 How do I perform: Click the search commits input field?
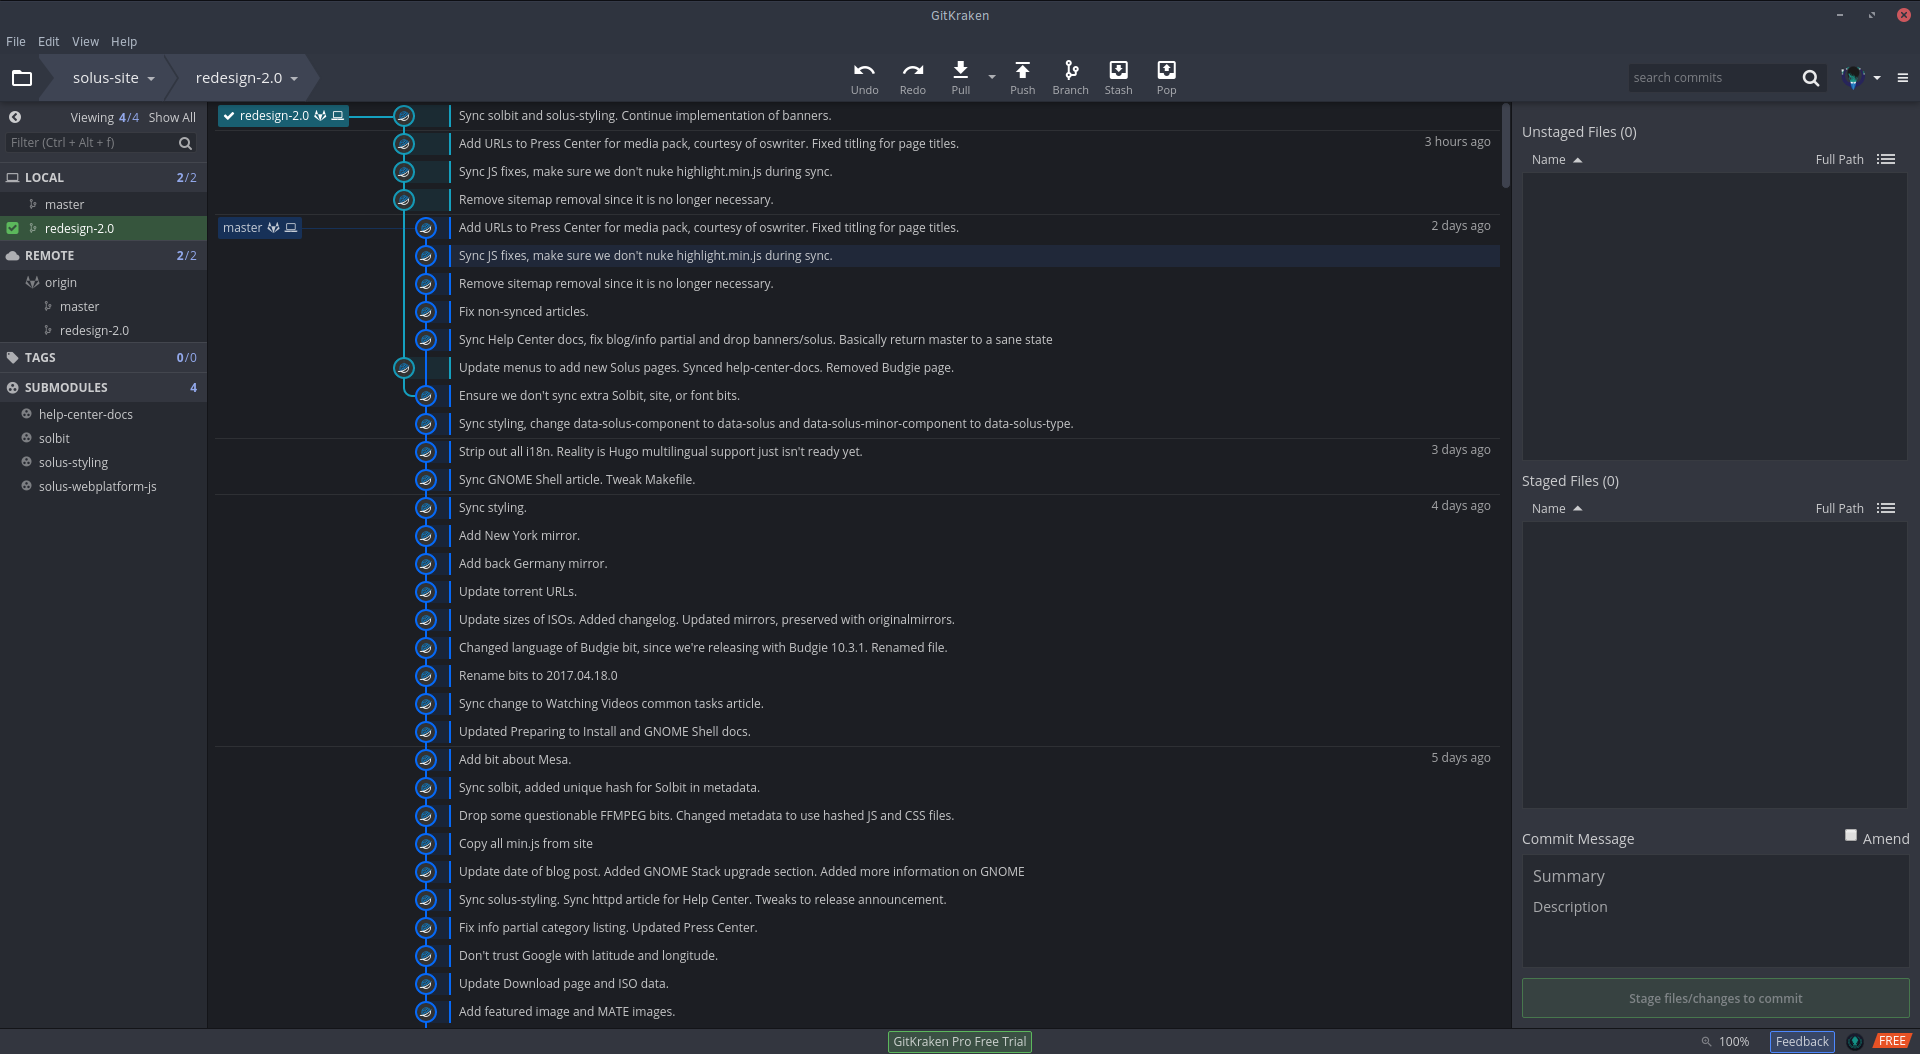click(x=1712, y=78)
